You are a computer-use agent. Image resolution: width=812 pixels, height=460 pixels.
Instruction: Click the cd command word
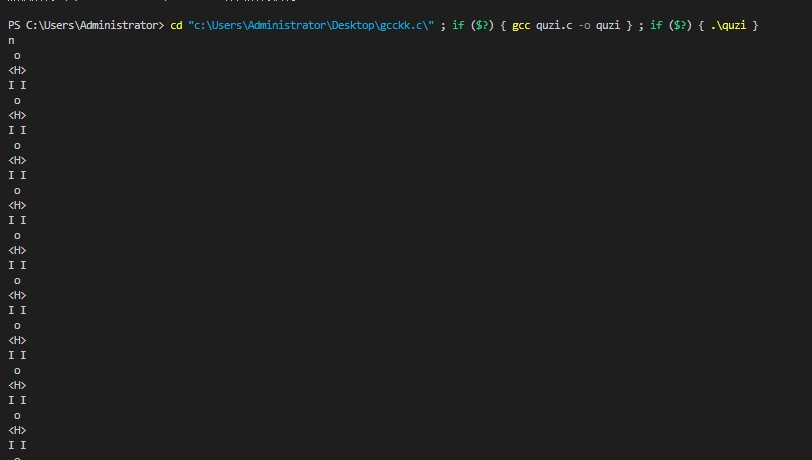pos(176,24)
